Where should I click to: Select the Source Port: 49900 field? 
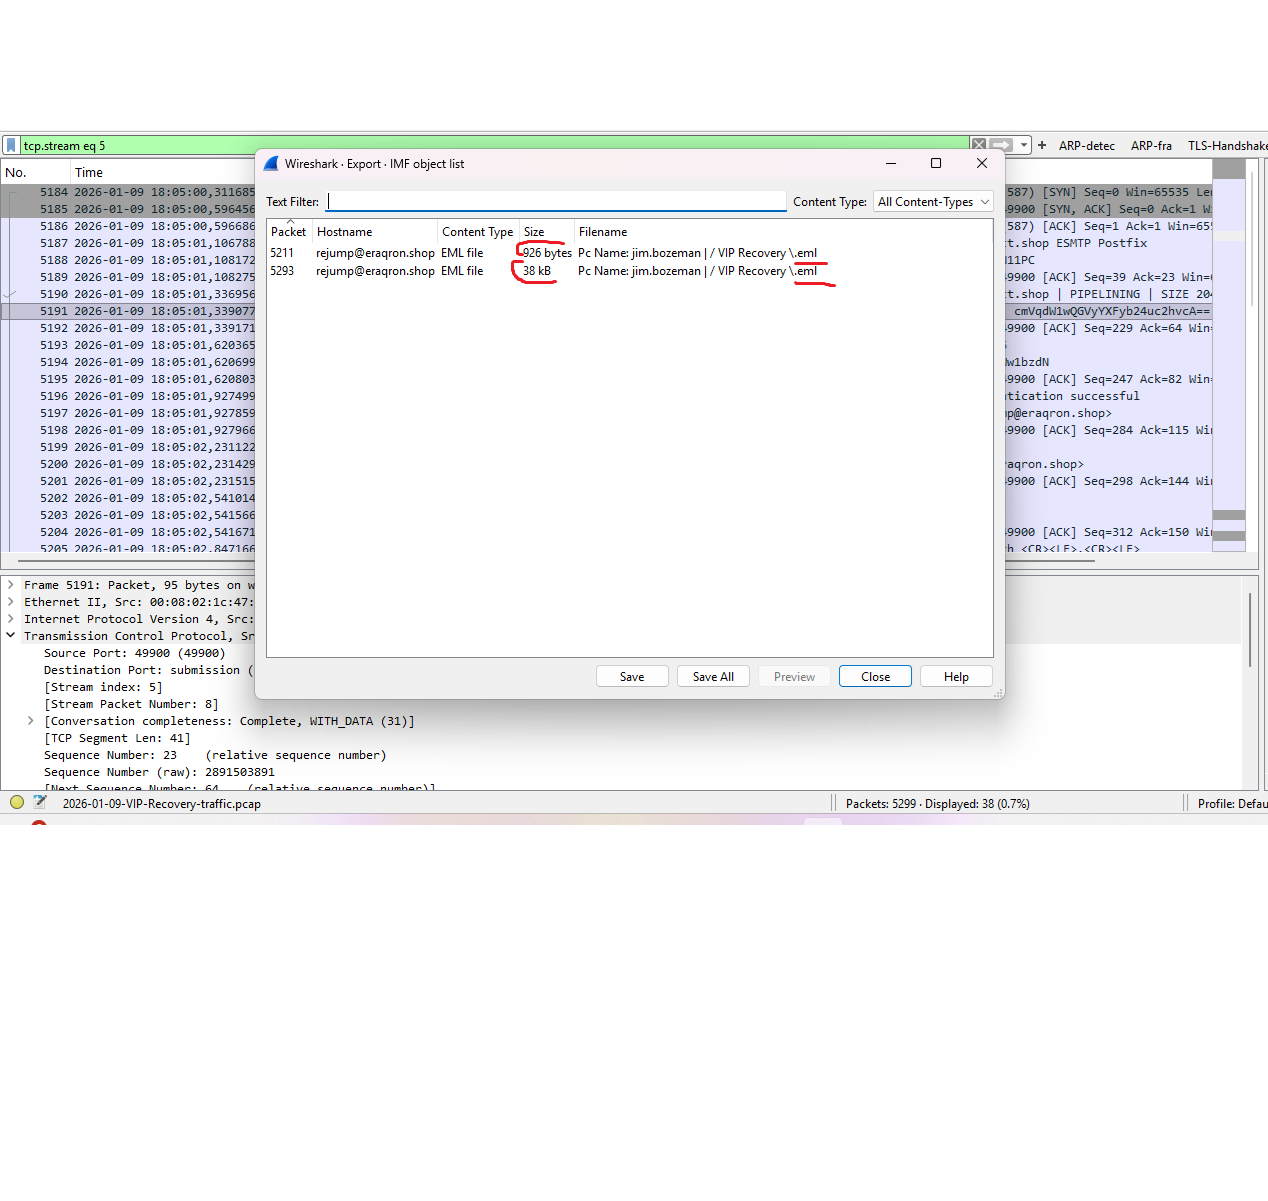[x=135, y=653]
